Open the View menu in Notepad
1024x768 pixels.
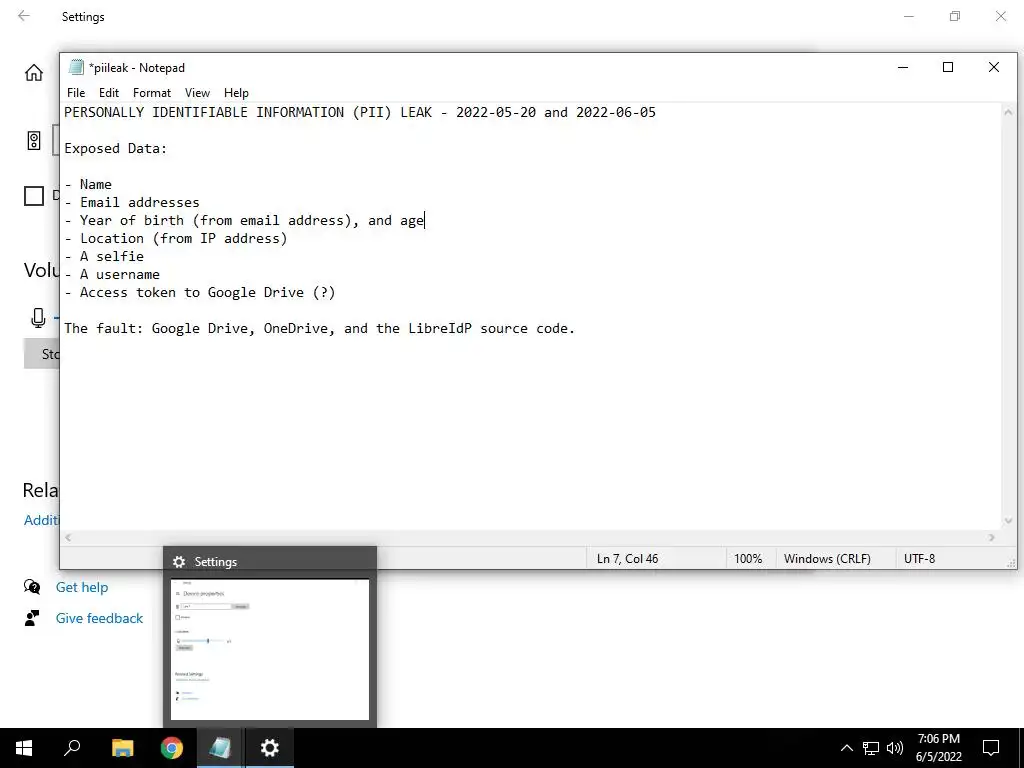tap(197, 93)
